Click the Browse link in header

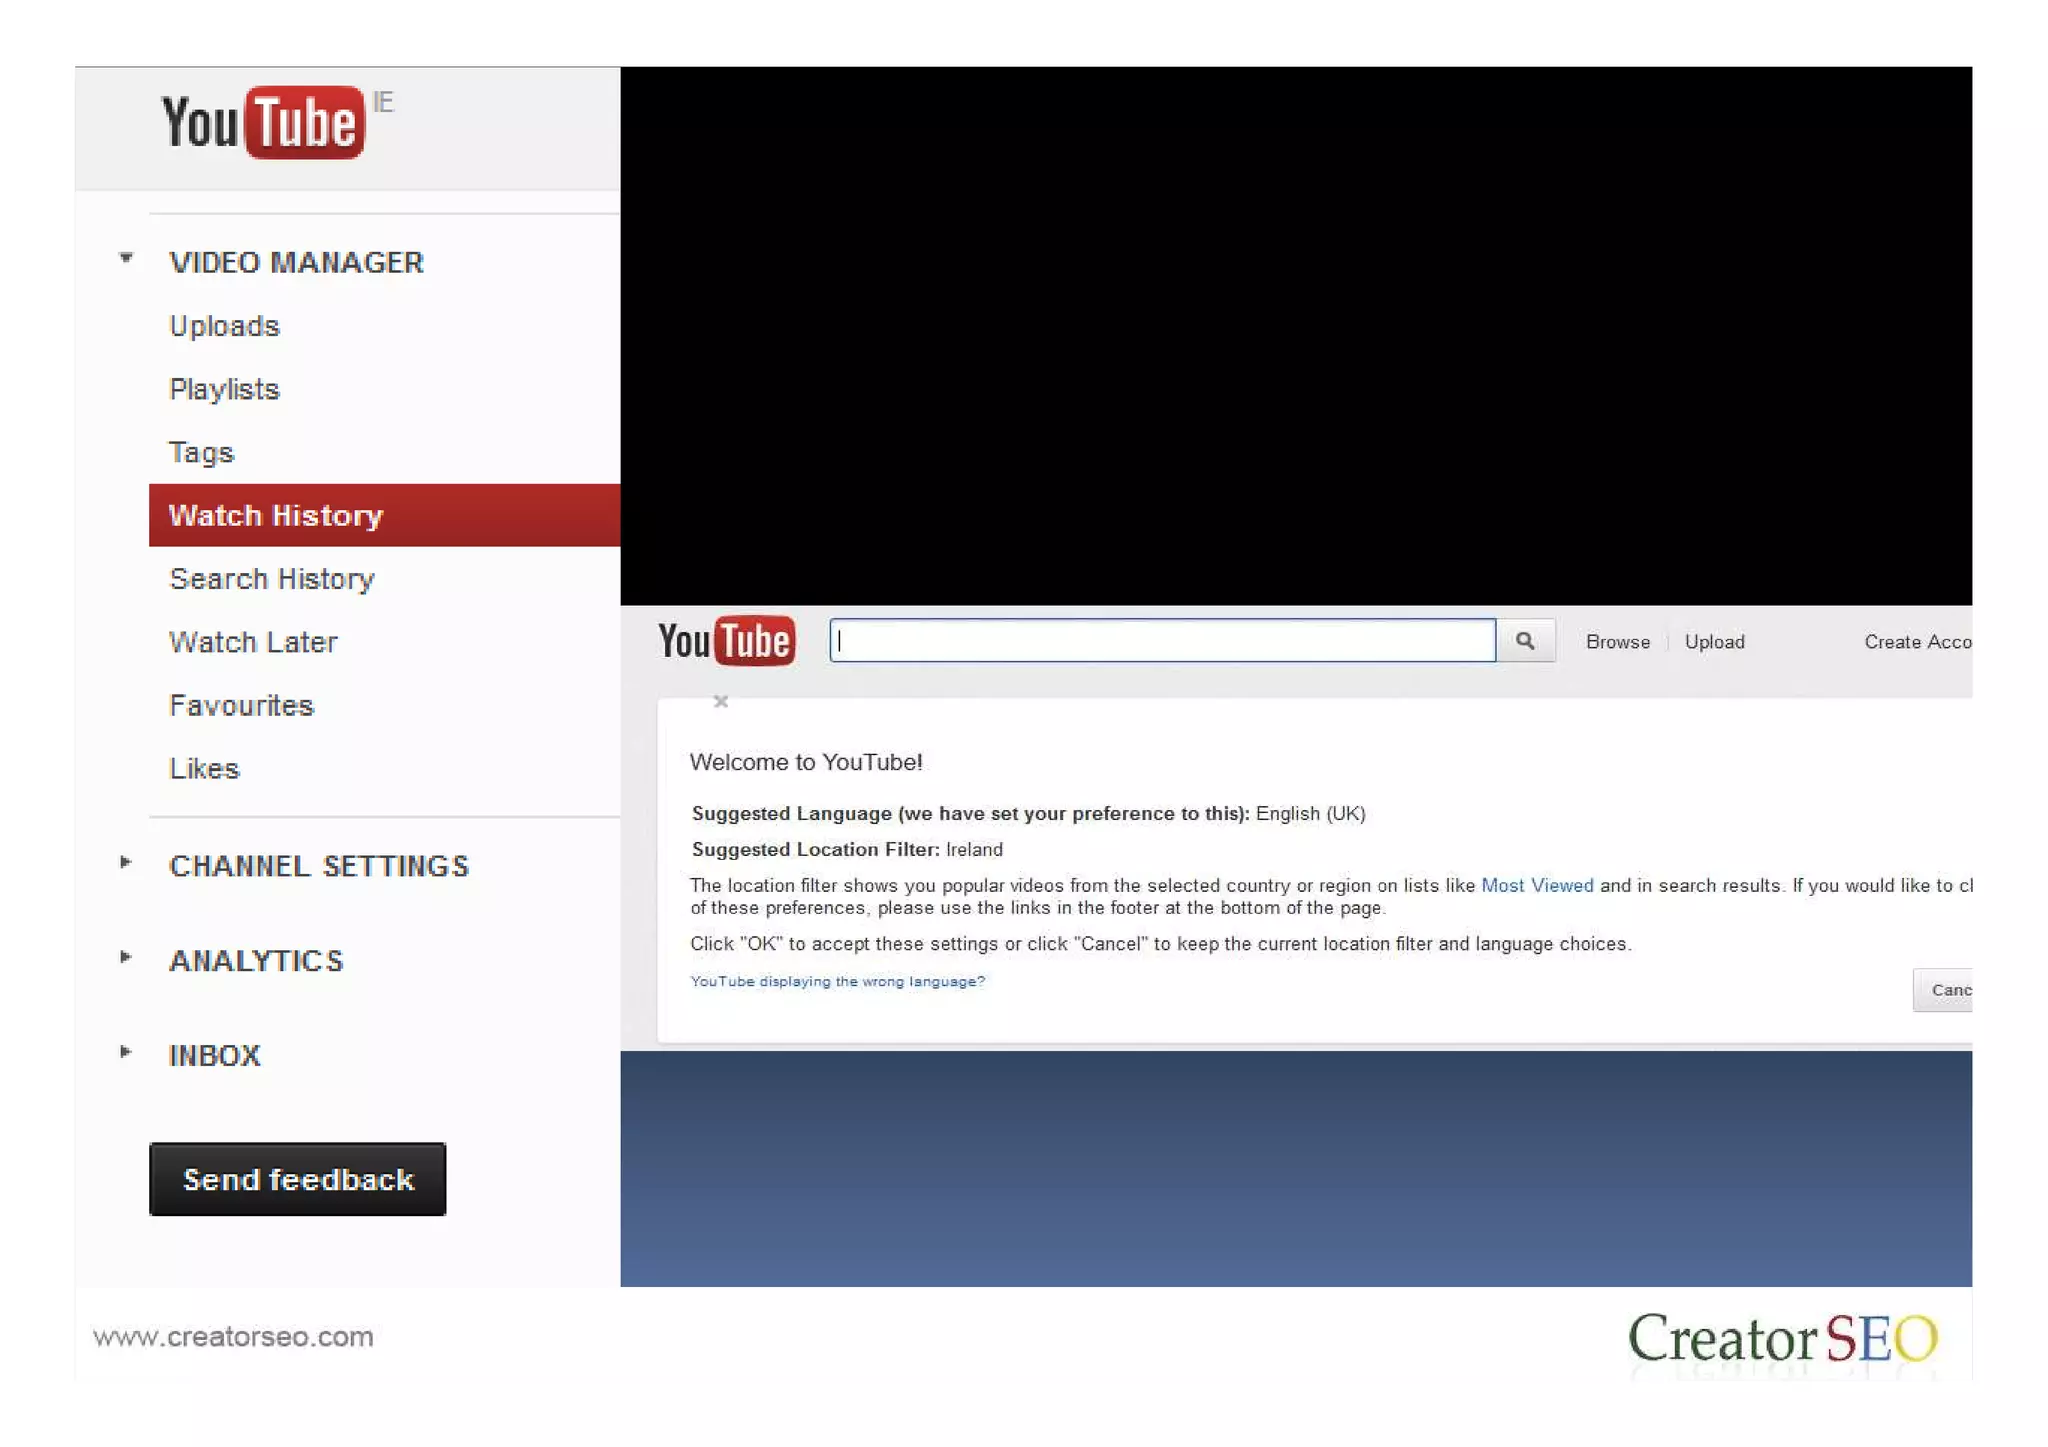pyautogui.click(x=1617, y=642)
